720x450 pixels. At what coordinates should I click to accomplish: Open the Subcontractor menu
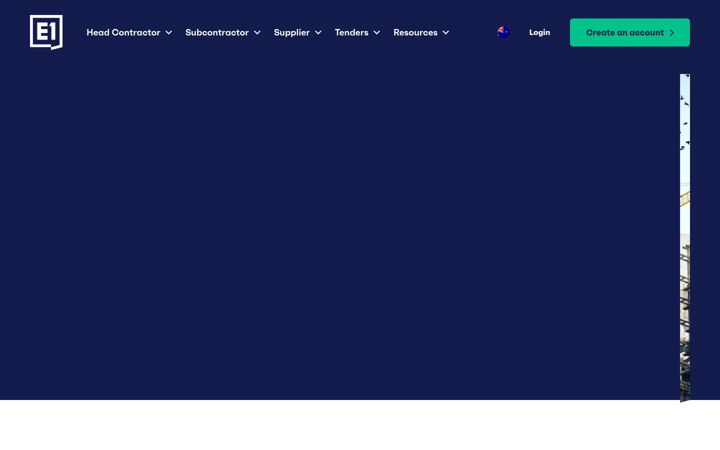[x=217, y=33]
